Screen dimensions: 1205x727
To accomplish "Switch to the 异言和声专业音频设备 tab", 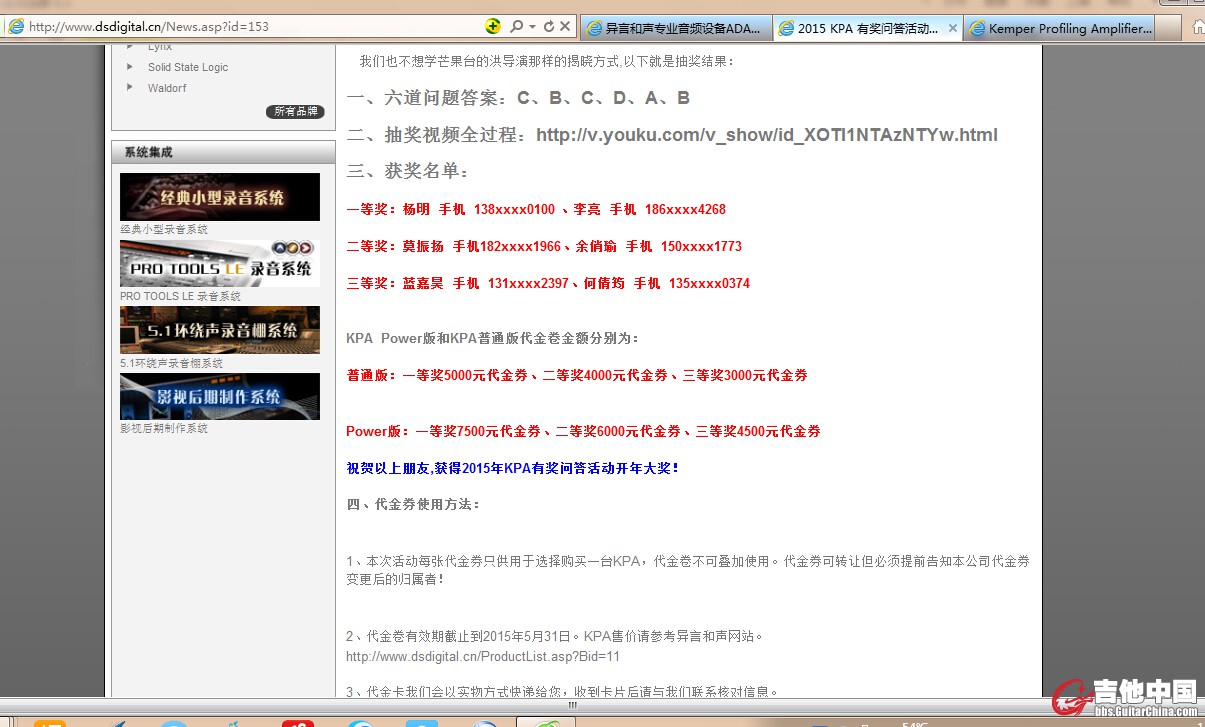I will click(675, 28).
